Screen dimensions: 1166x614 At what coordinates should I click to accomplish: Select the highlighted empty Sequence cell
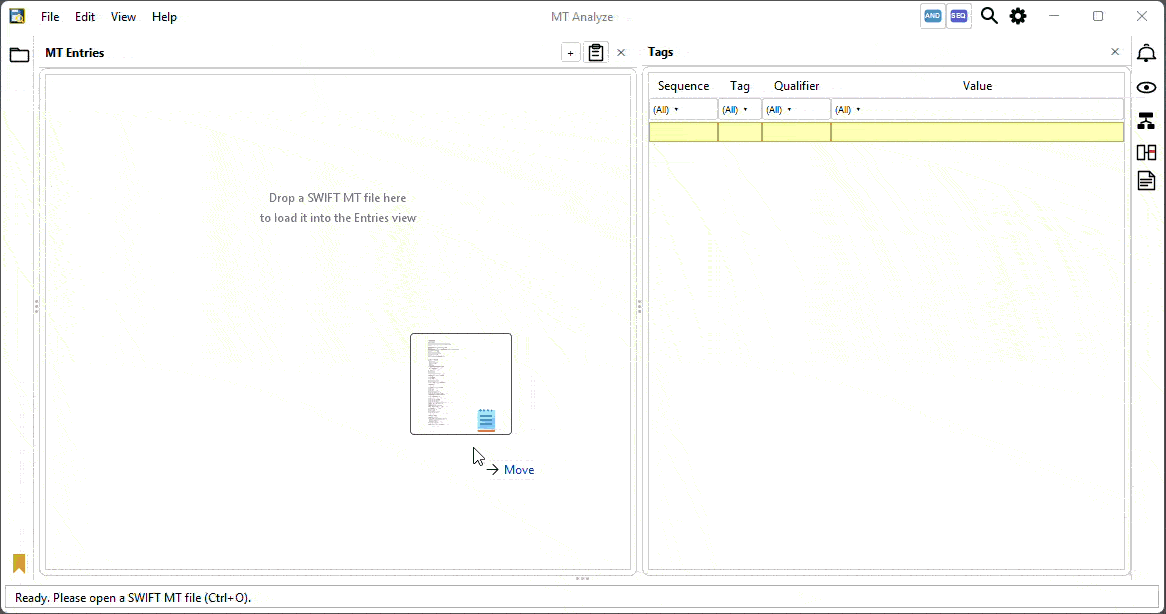tap(683, 132)
